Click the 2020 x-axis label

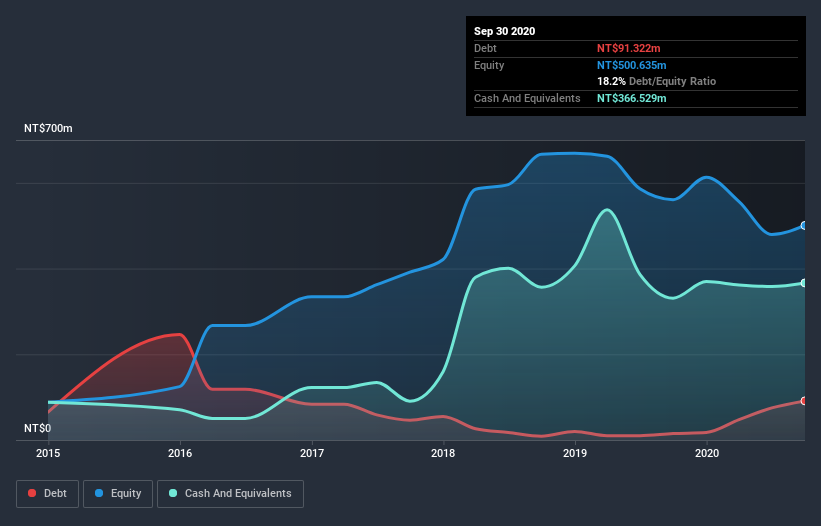coord(707,453)
